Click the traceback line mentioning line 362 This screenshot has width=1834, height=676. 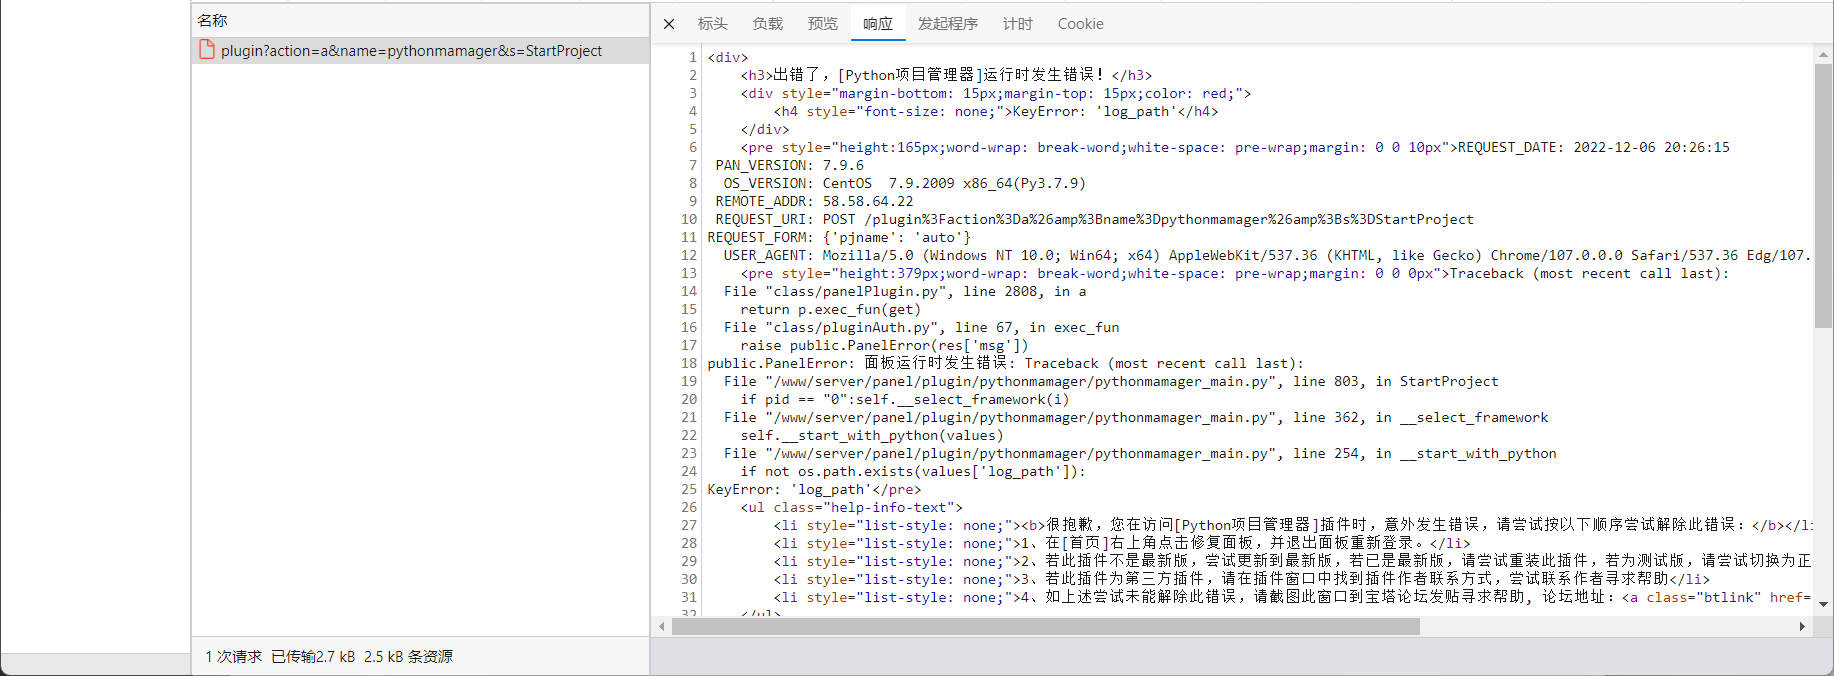[1136, 417]
